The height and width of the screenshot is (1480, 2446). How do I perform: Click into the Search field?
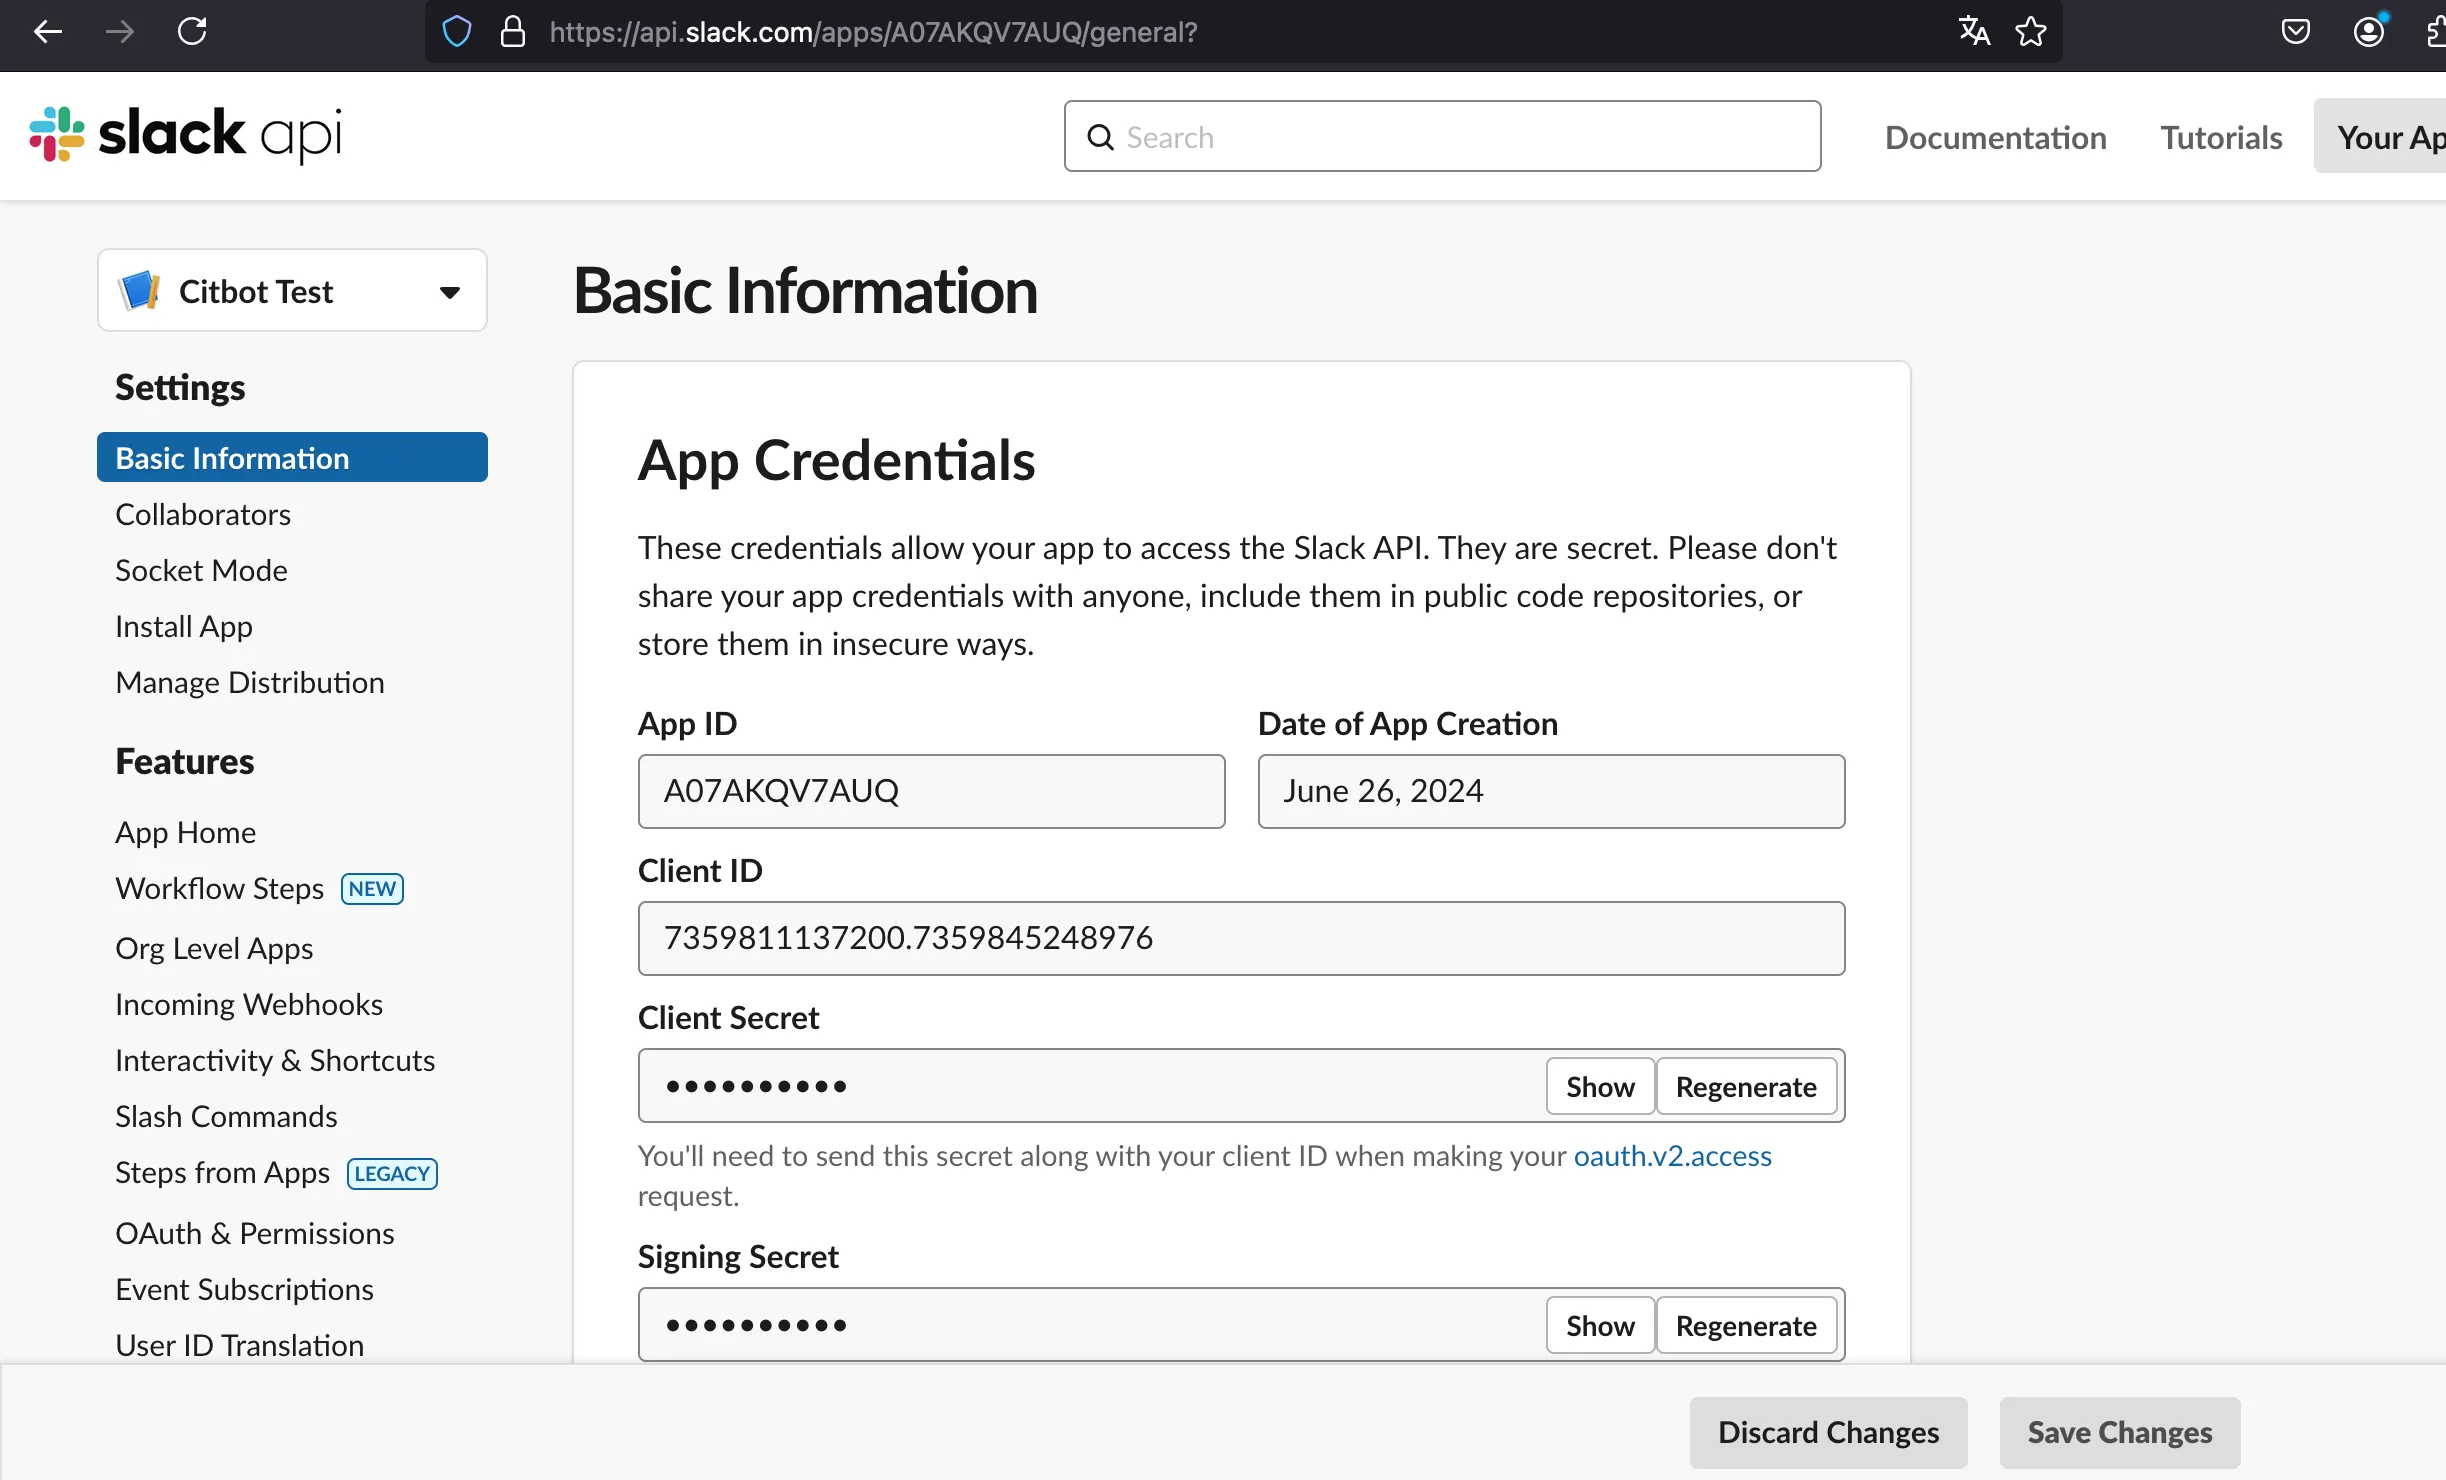[x=1442, y=137]
